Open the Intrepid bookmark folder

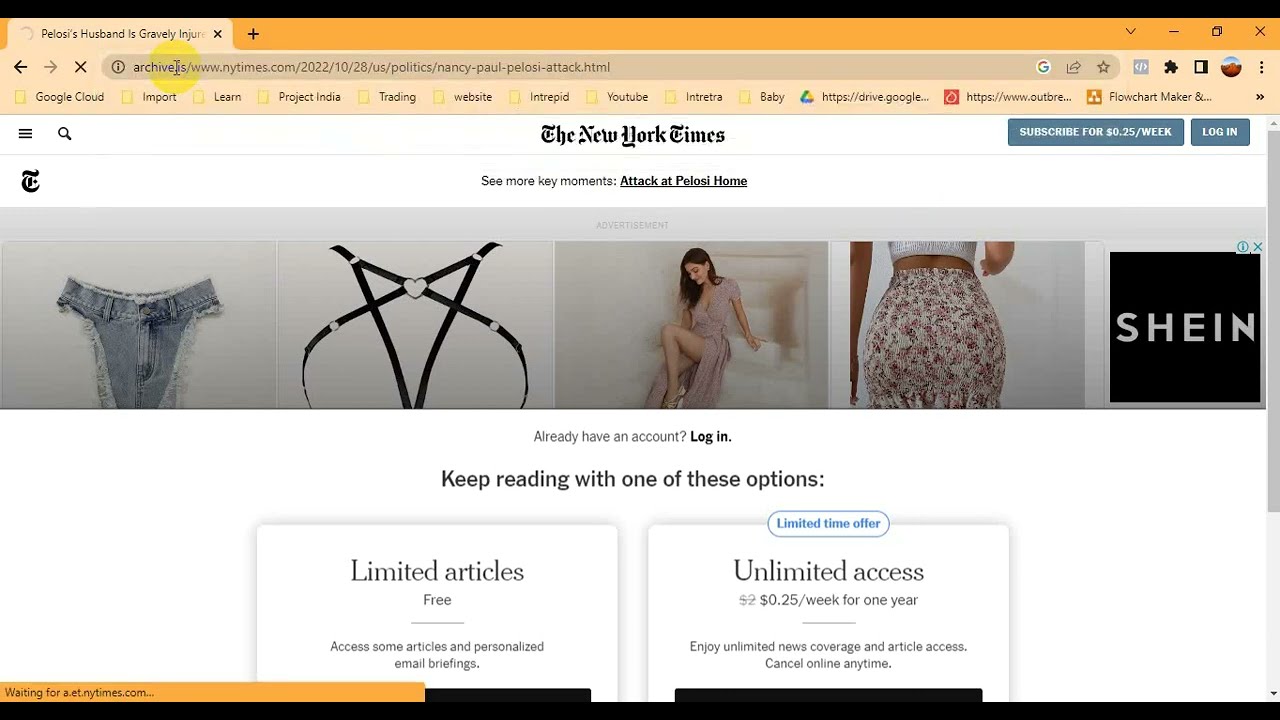point(539,97)
